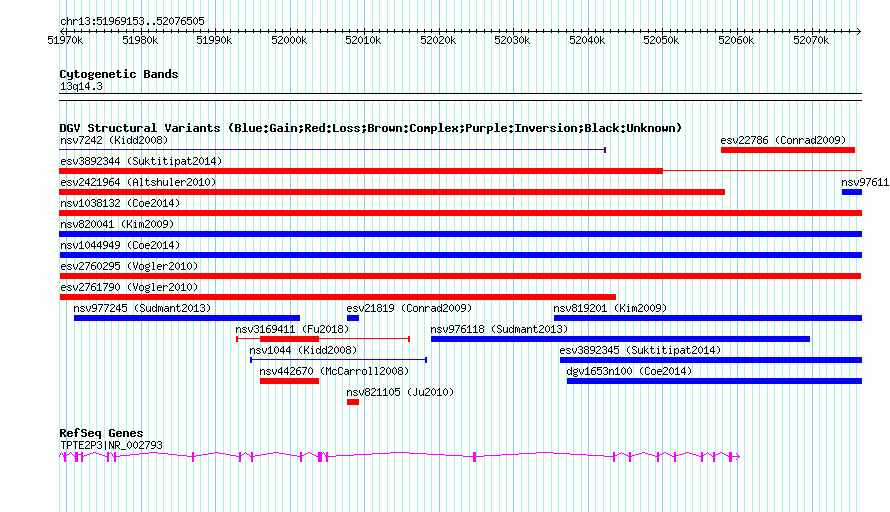
Task: Click the red esv2761790 loss bar
Action: coord(338,297)
